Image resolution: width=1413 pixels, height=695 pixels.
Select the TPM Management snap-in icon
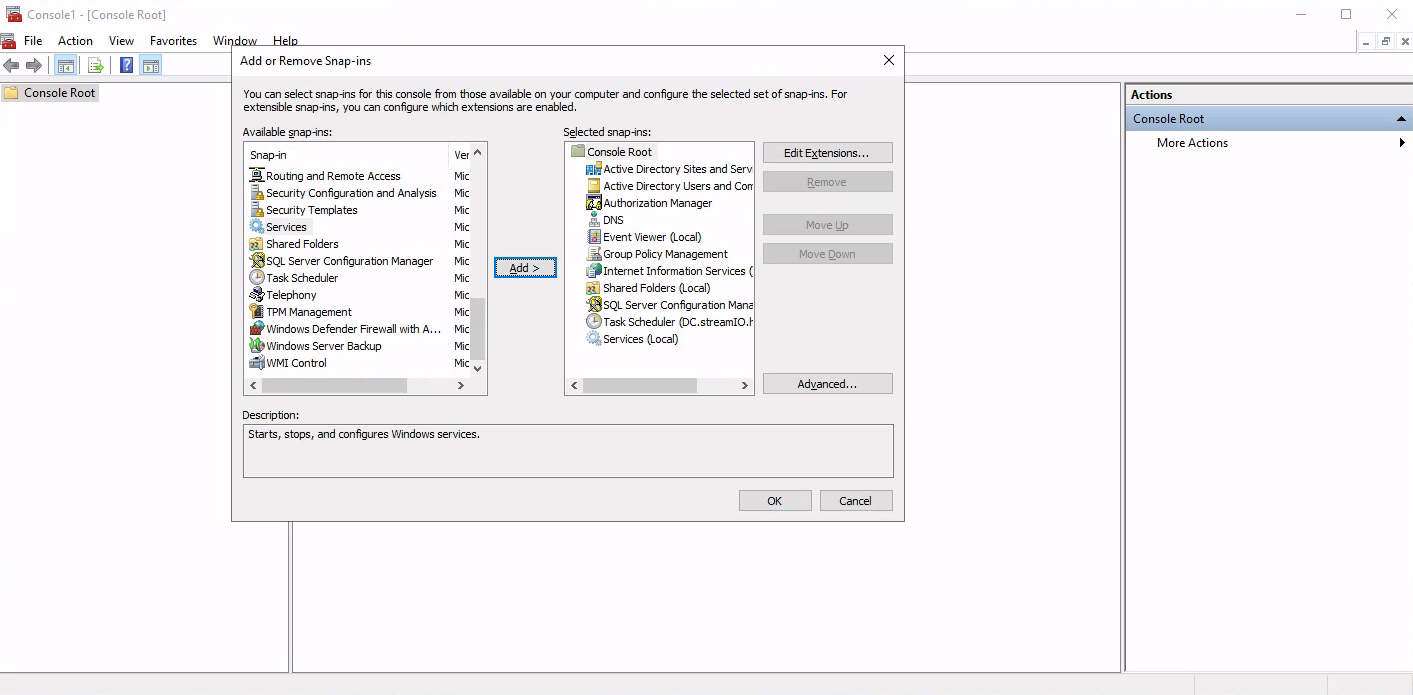click(257, 312)
